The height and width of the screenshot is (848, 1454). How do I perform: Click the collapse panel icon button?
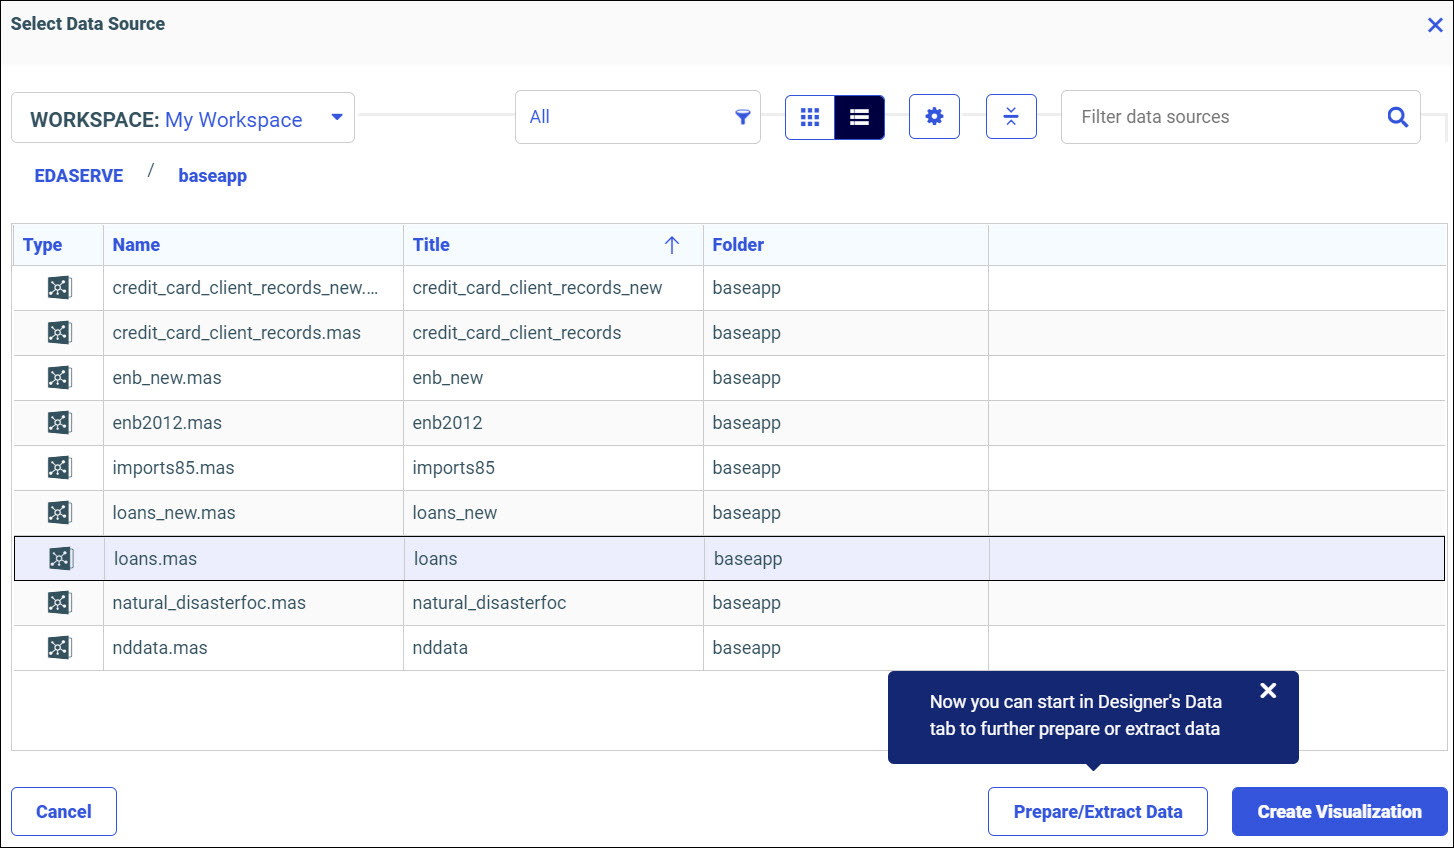click(x=1011, y=117)
